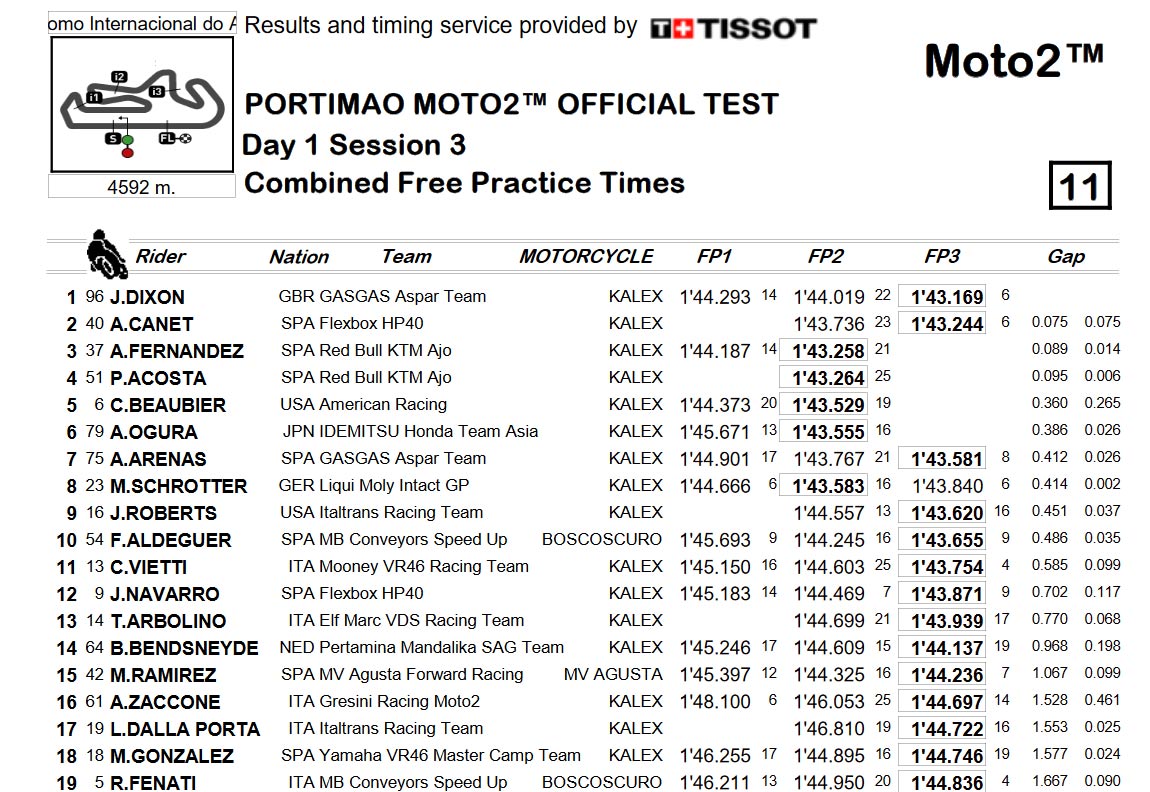Click the R.FENATI row name

pos(153,782)
